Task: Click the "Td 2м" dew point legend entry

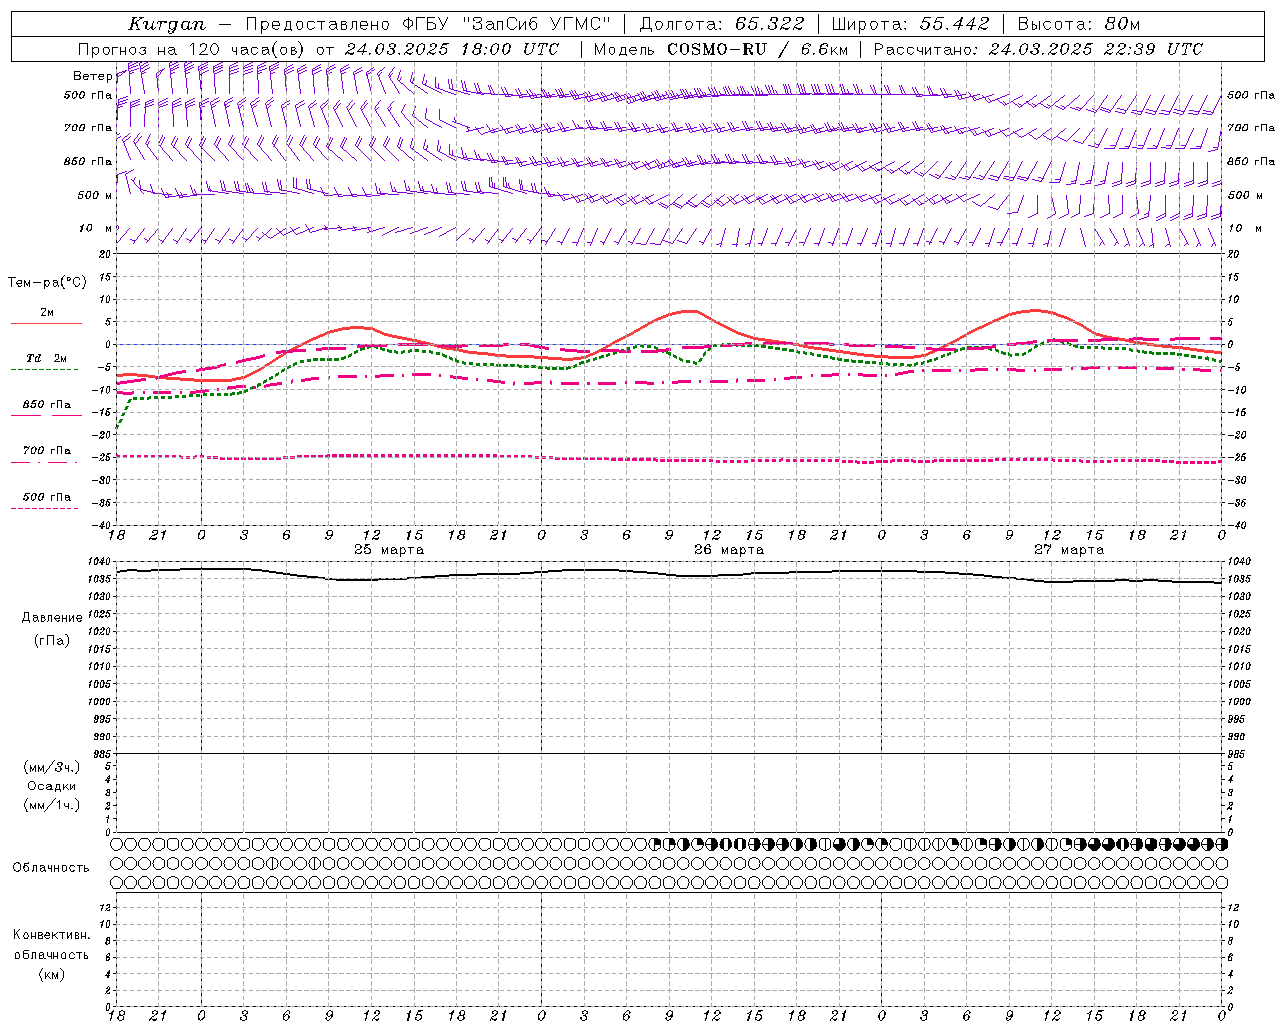Action: 47,358
